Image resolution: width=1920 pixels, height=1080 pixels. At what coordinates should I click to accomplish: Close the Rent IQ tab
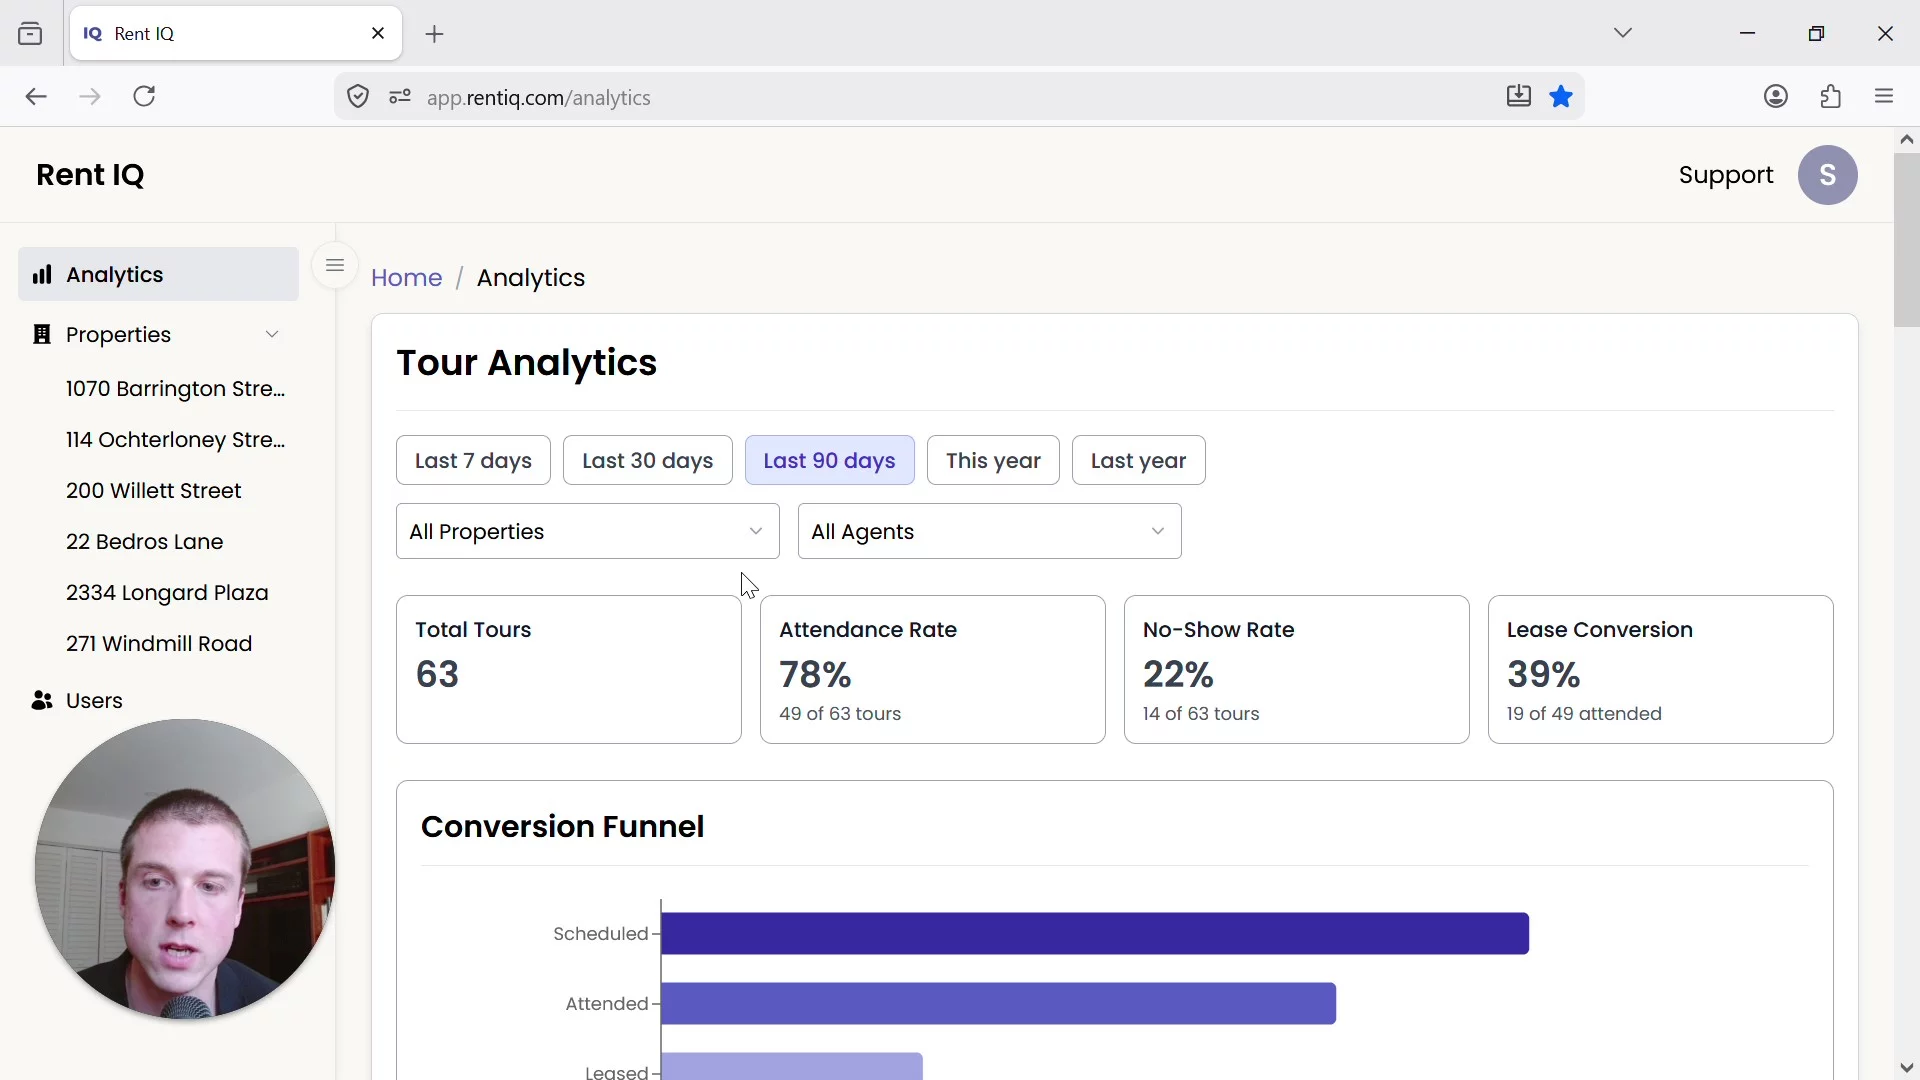click(x=378, y=34)
